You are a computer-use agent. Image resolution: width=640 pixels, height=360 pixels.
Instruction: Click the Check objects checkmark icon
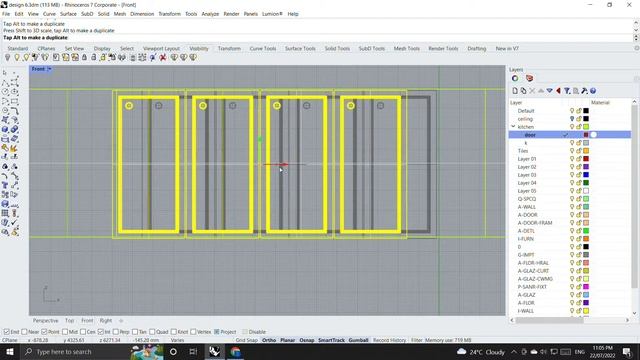[x=15, y=222]
